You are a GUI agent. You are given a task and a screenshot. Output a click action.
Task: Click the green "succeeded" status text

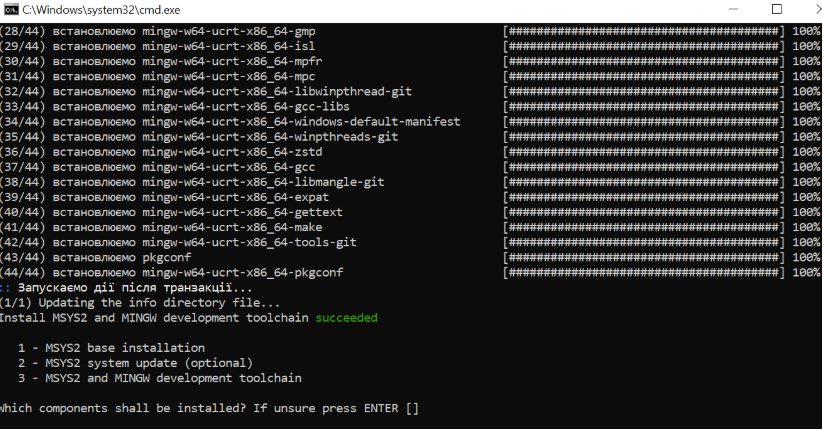(x=346, y=318)
